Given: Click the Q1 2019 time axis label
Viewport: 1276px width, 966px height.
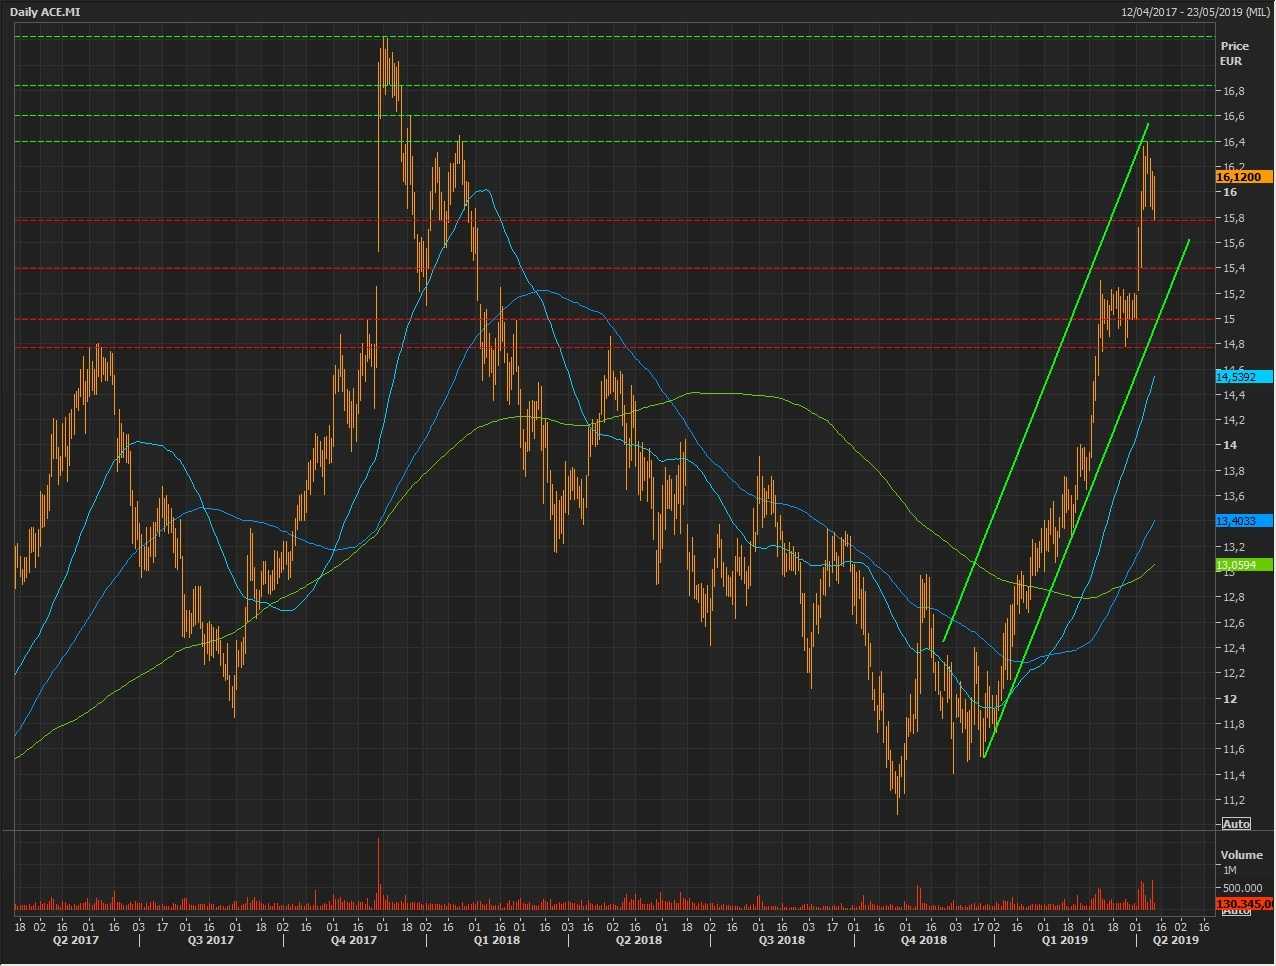Looking at the screenshot, I should tap(1064, 940).
